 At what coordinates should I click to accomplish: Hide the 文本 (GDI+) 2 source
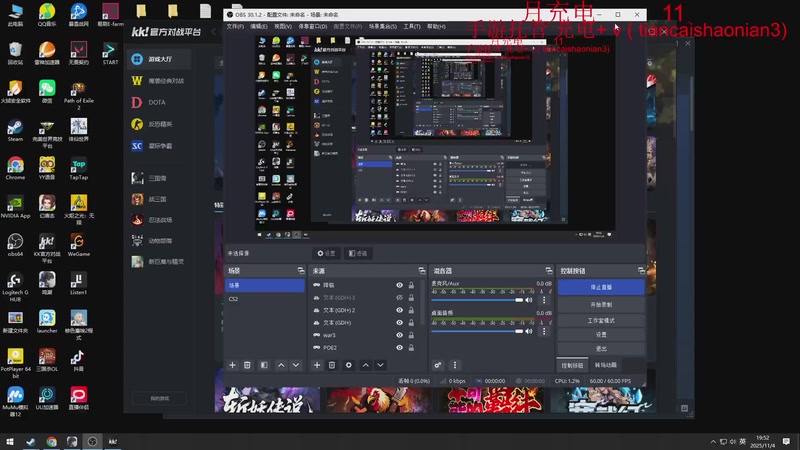click(x=399, y=310)
